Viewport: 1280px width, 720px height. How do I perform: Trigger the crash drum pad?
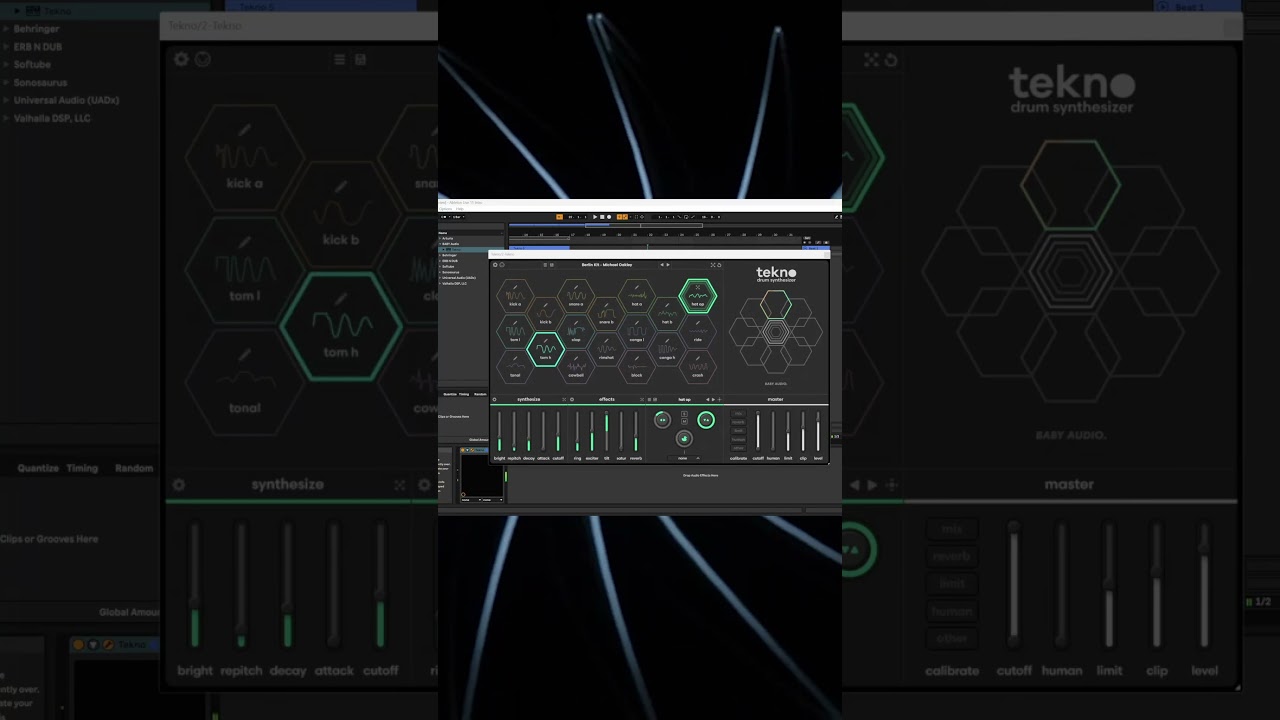(698, 368)
